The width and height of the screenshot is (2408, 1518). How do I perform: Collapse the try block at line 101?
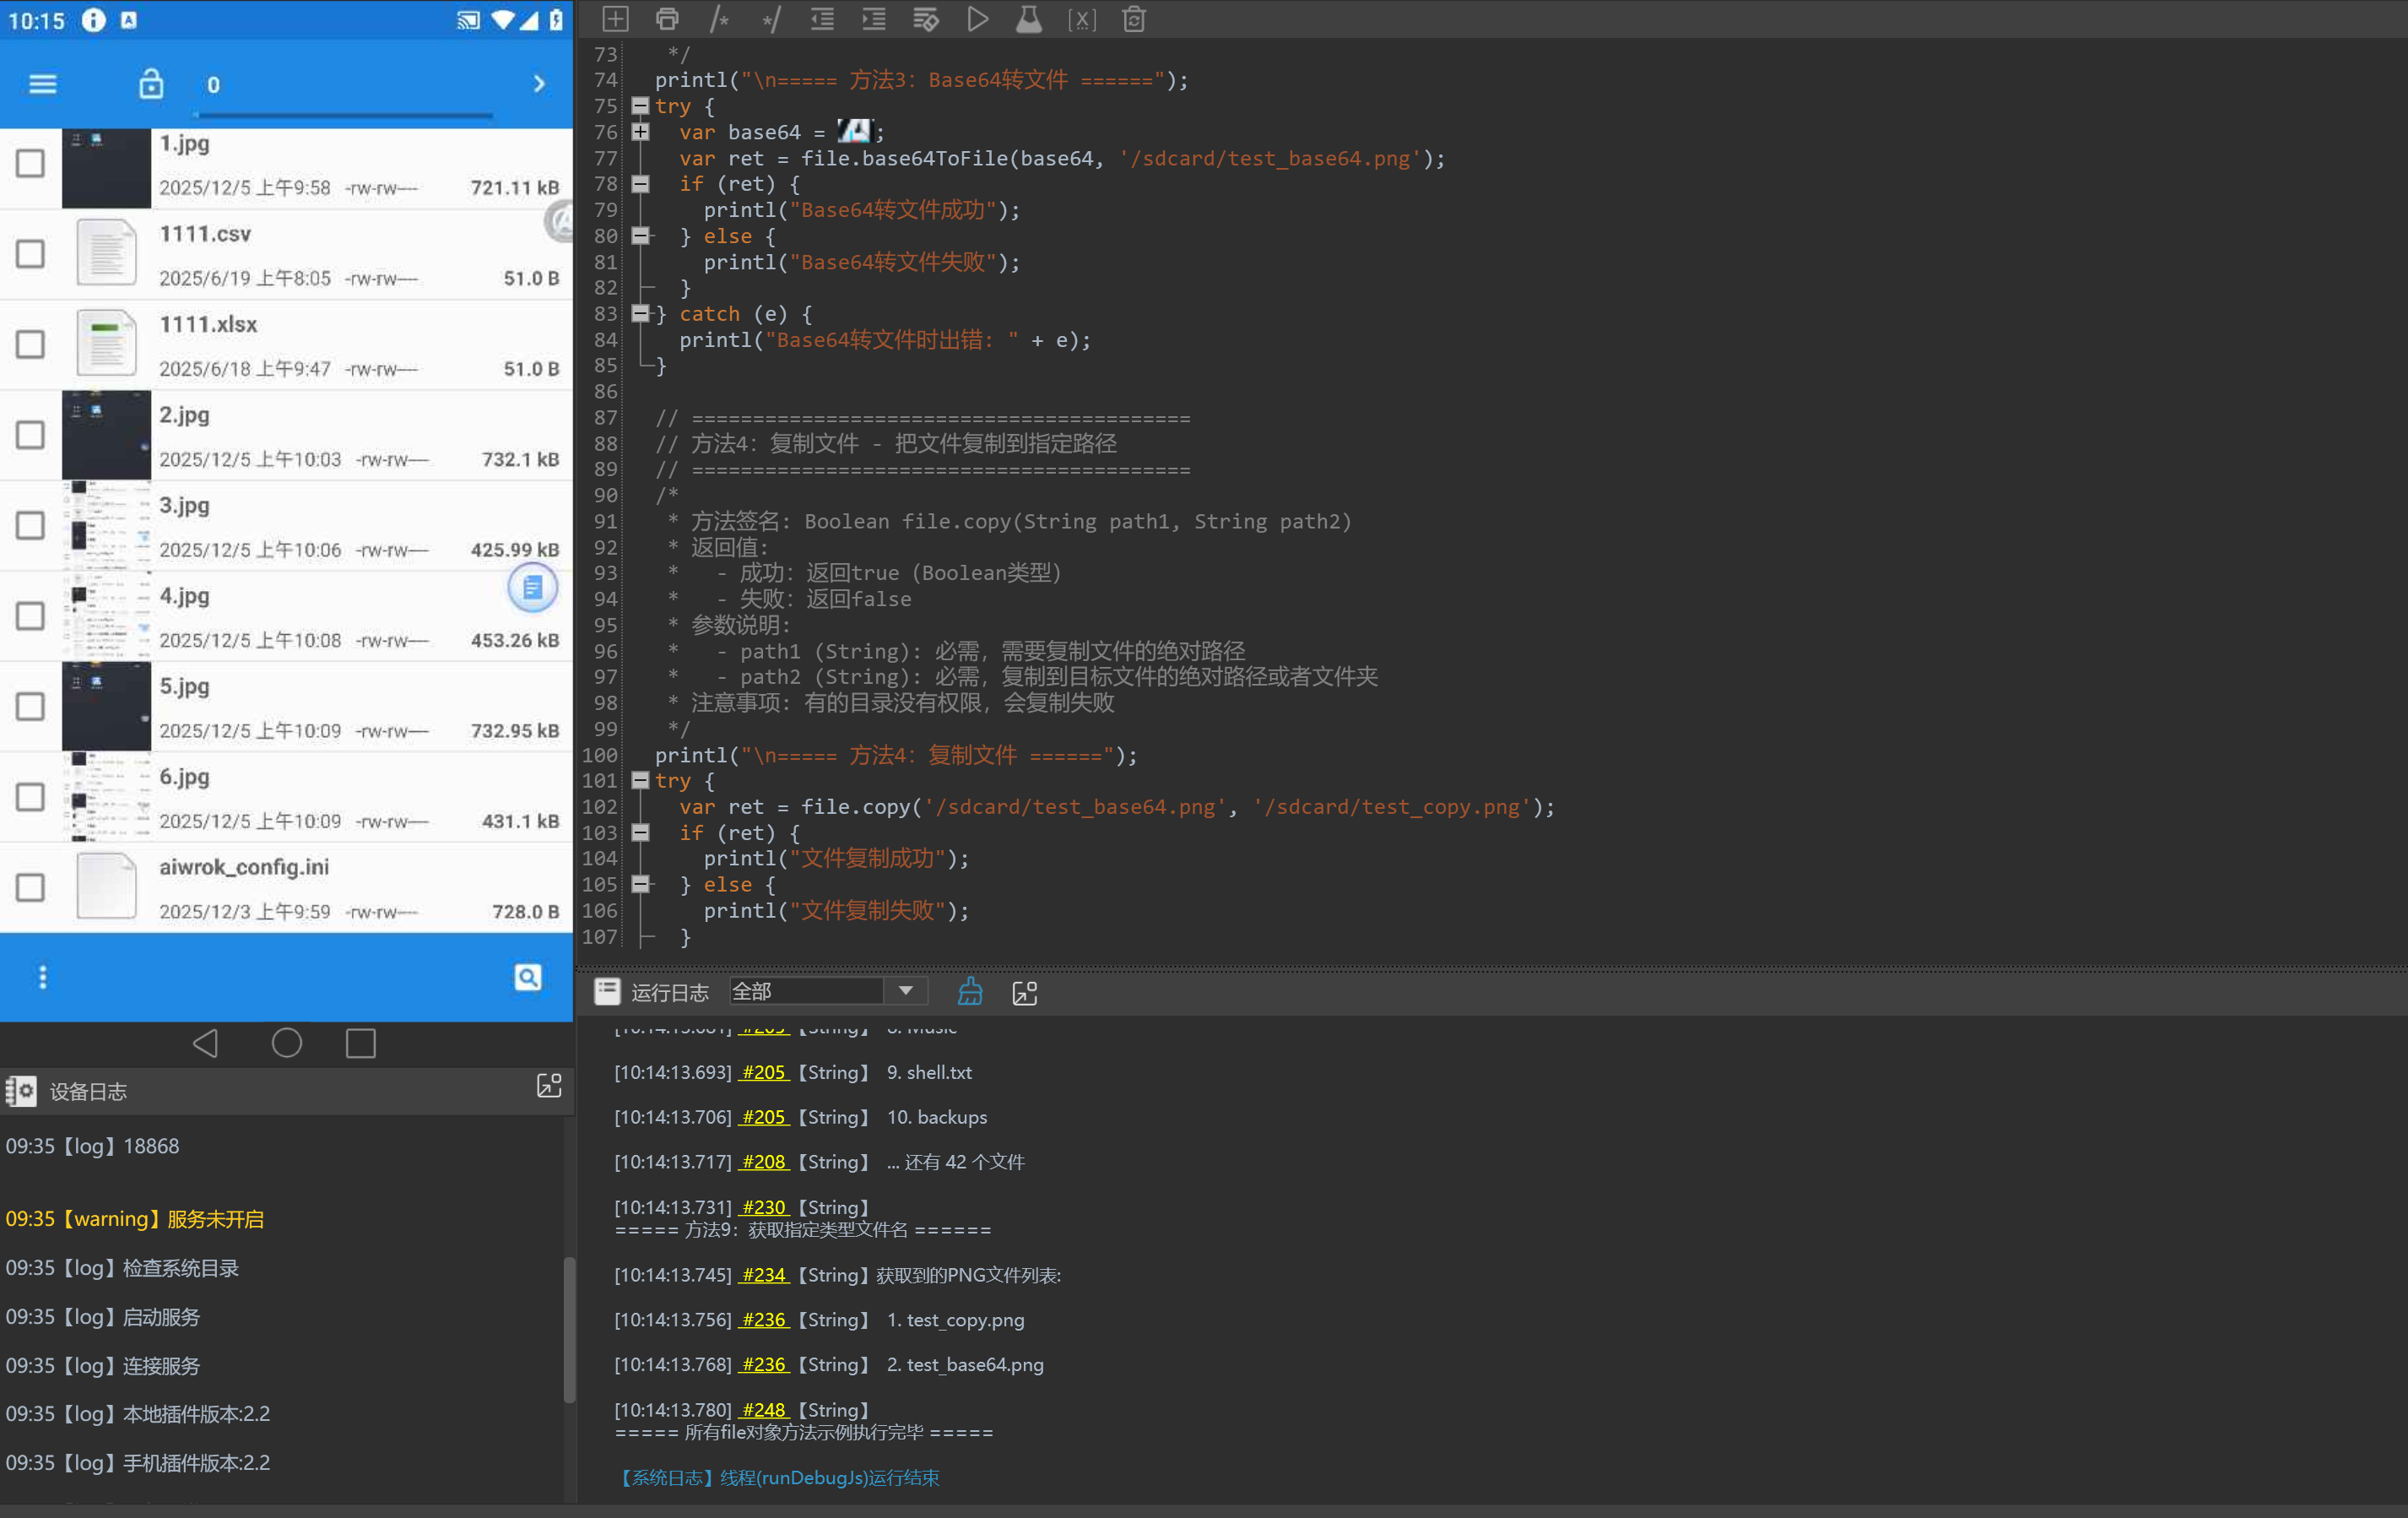pyautogui.click(x=640, y=781)
